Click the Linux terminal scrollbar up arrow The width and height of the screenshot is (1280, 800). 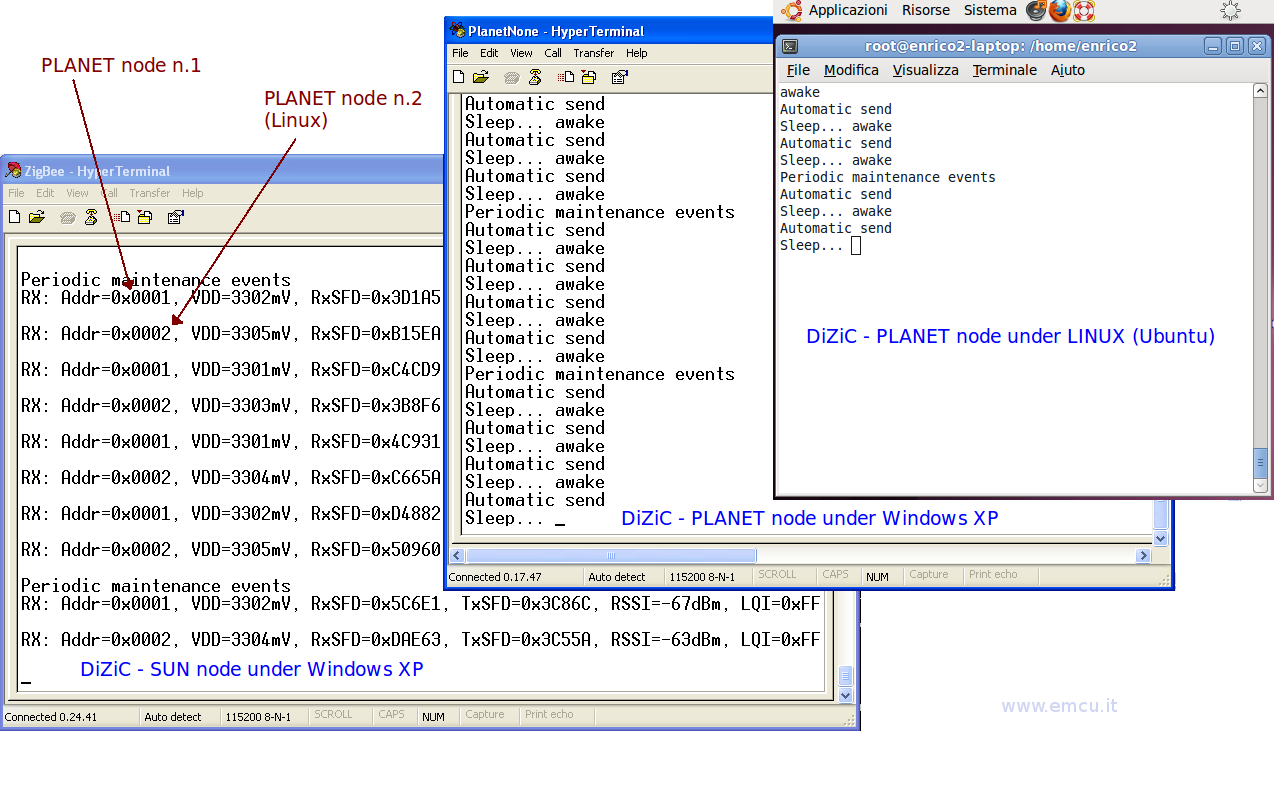pyautogui.click(x=1261, y=91)
